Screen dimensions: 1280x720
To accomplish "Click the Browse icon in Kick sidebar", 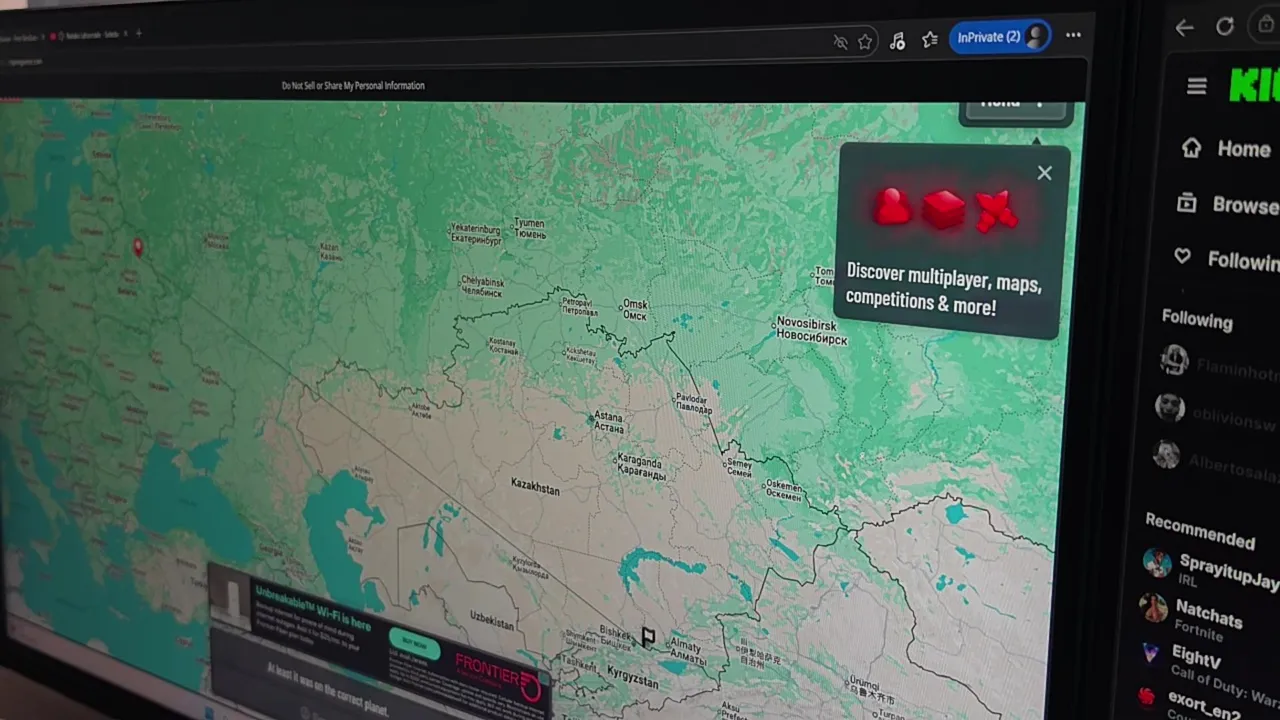I will [1187, 203].
